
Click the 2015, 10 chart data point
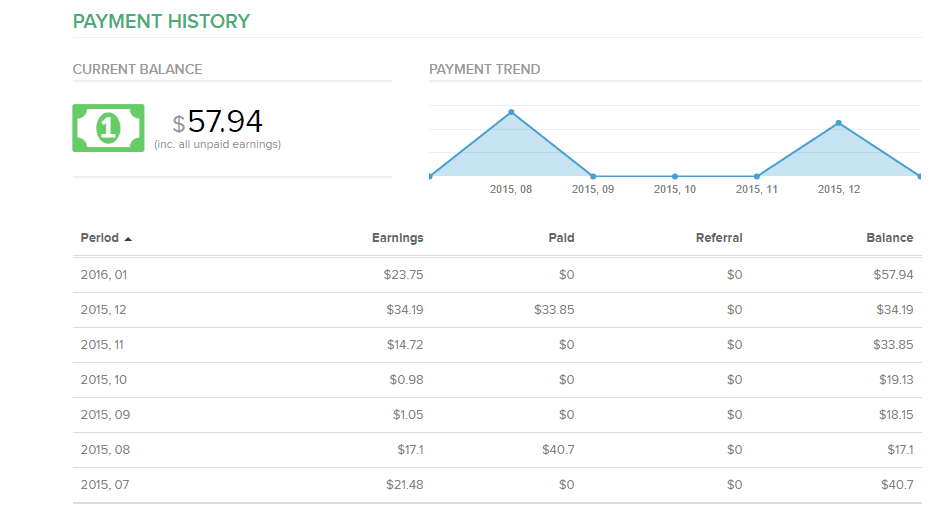pos(675,177)
